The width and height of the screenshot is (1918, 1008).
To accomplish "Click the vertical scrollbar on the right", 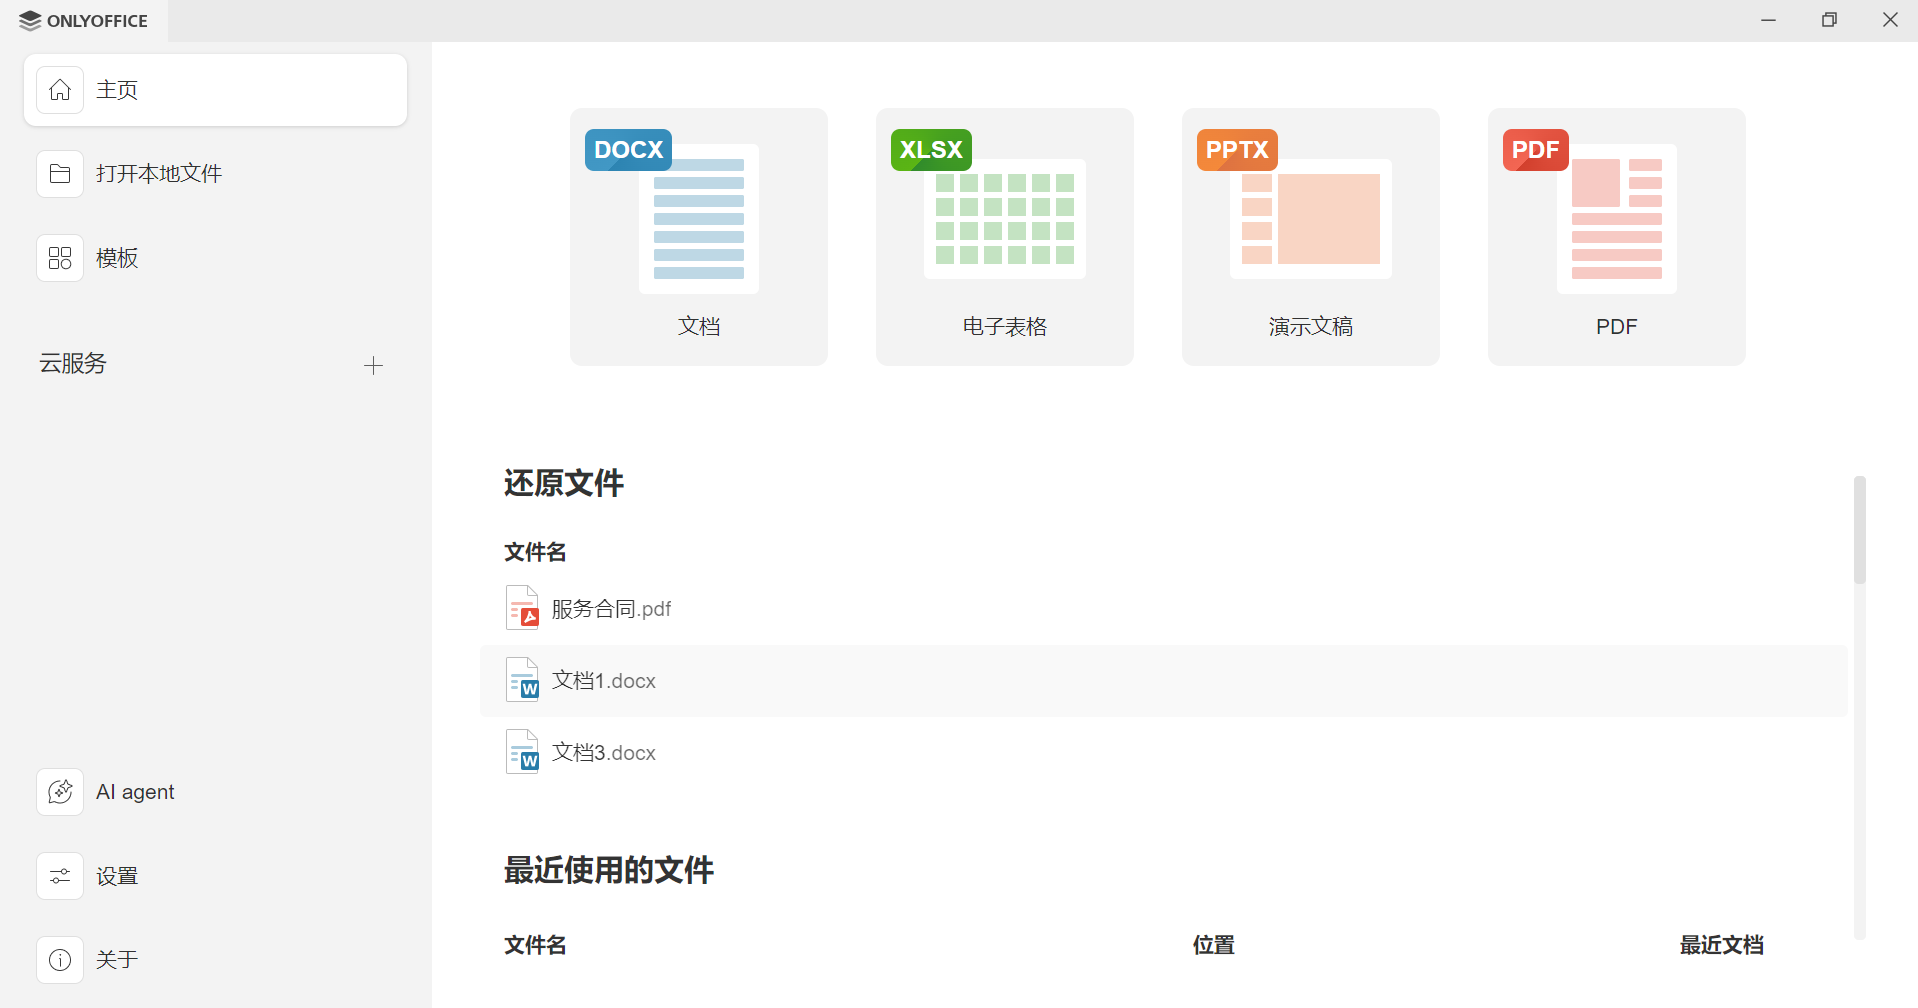I will point(1860,530).
